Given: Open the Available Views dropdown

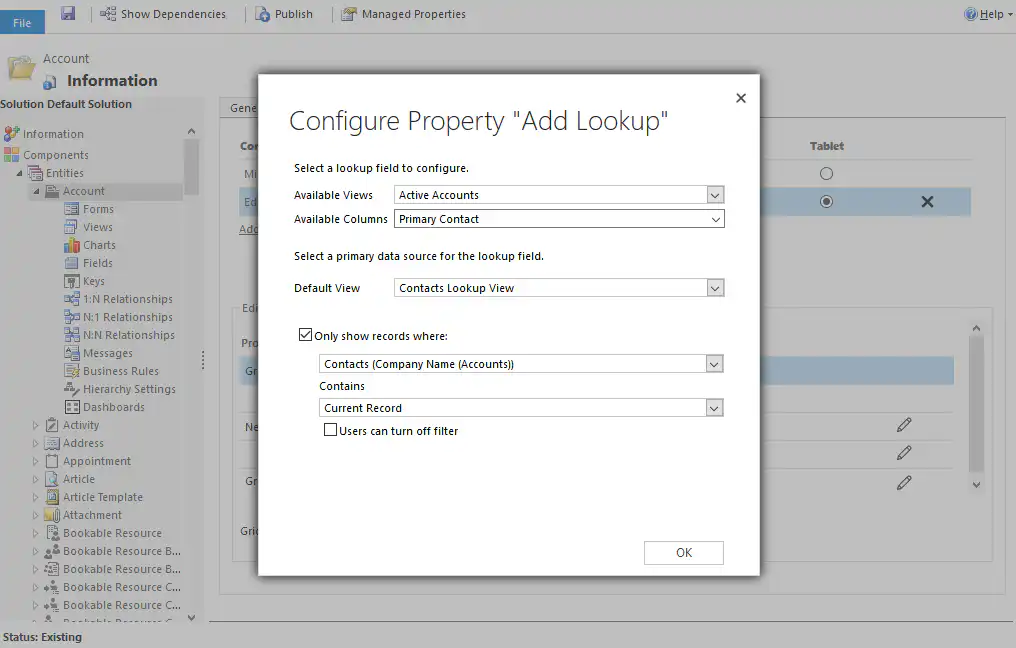Looking at the screenshot, I should coord(714,195).
